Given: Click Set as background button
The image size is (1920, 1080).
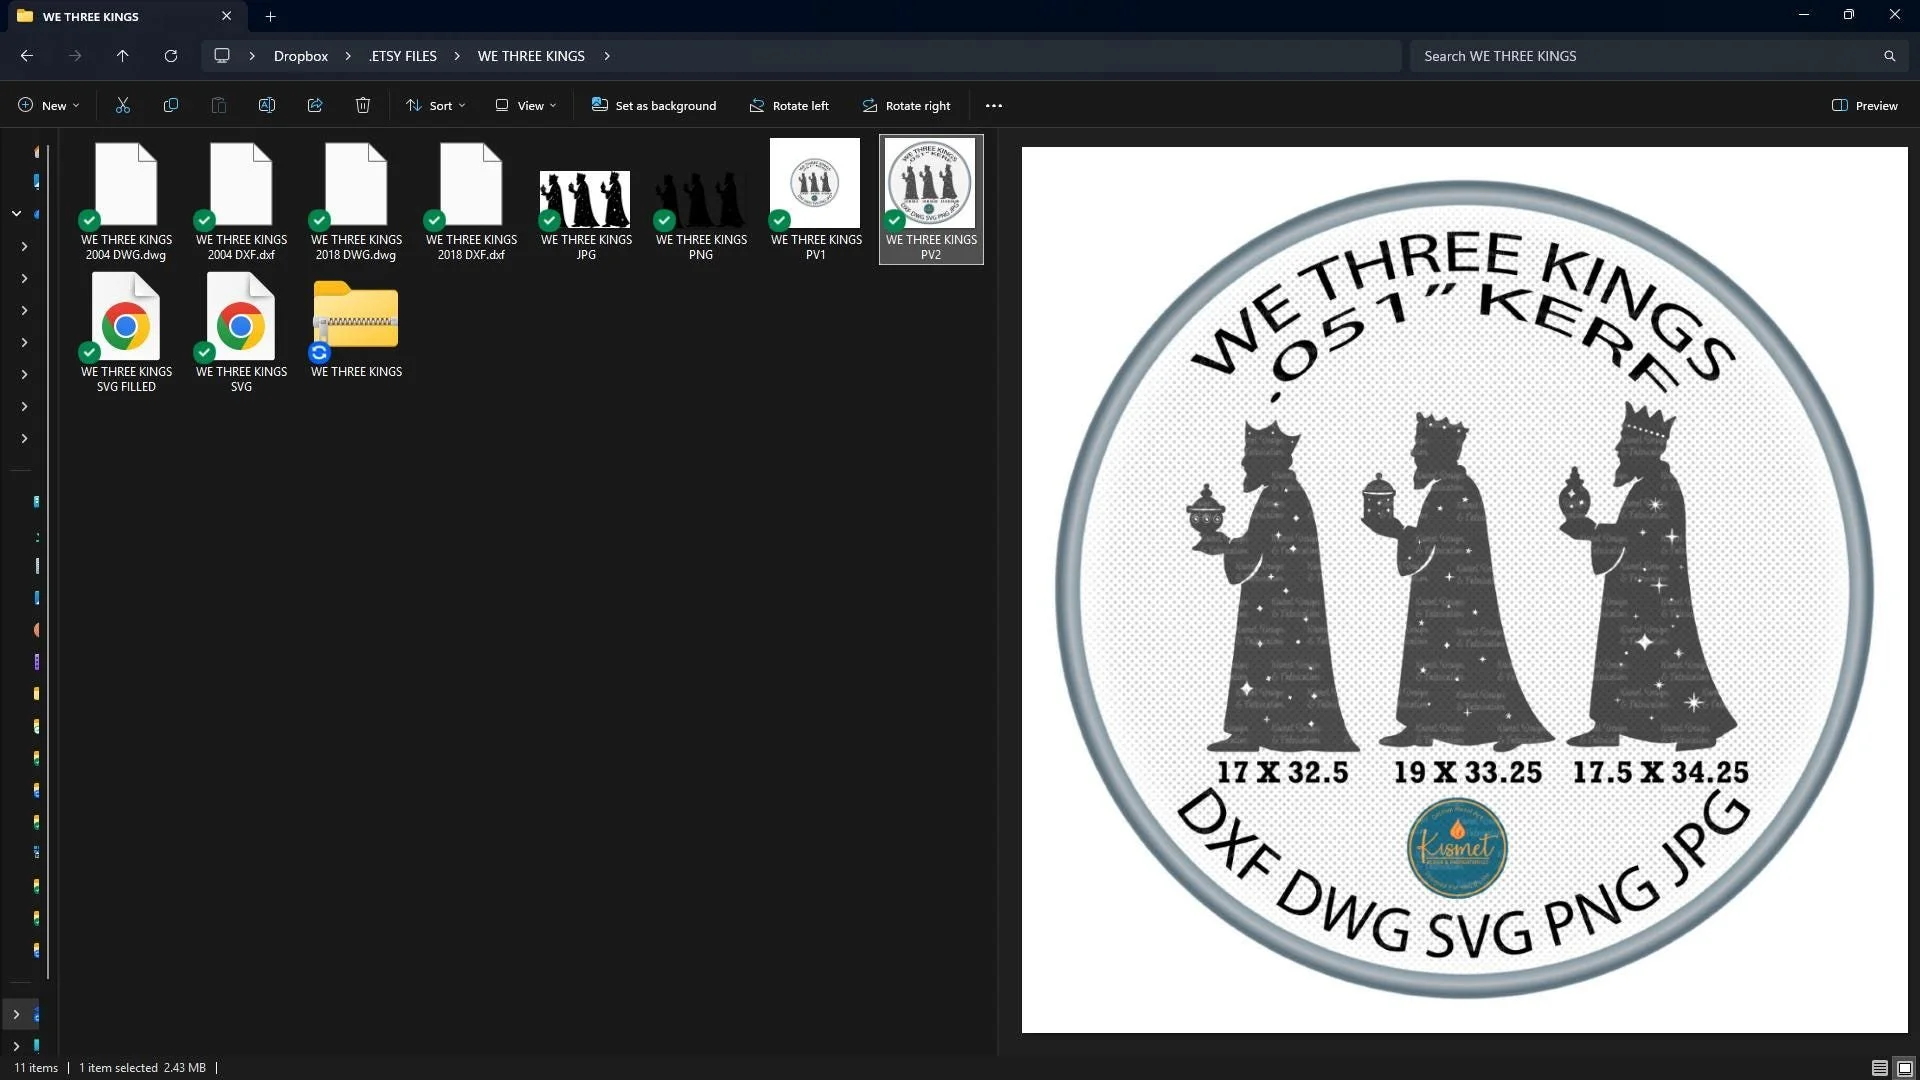Looking at the screenshot, I should tap(654, 105).
